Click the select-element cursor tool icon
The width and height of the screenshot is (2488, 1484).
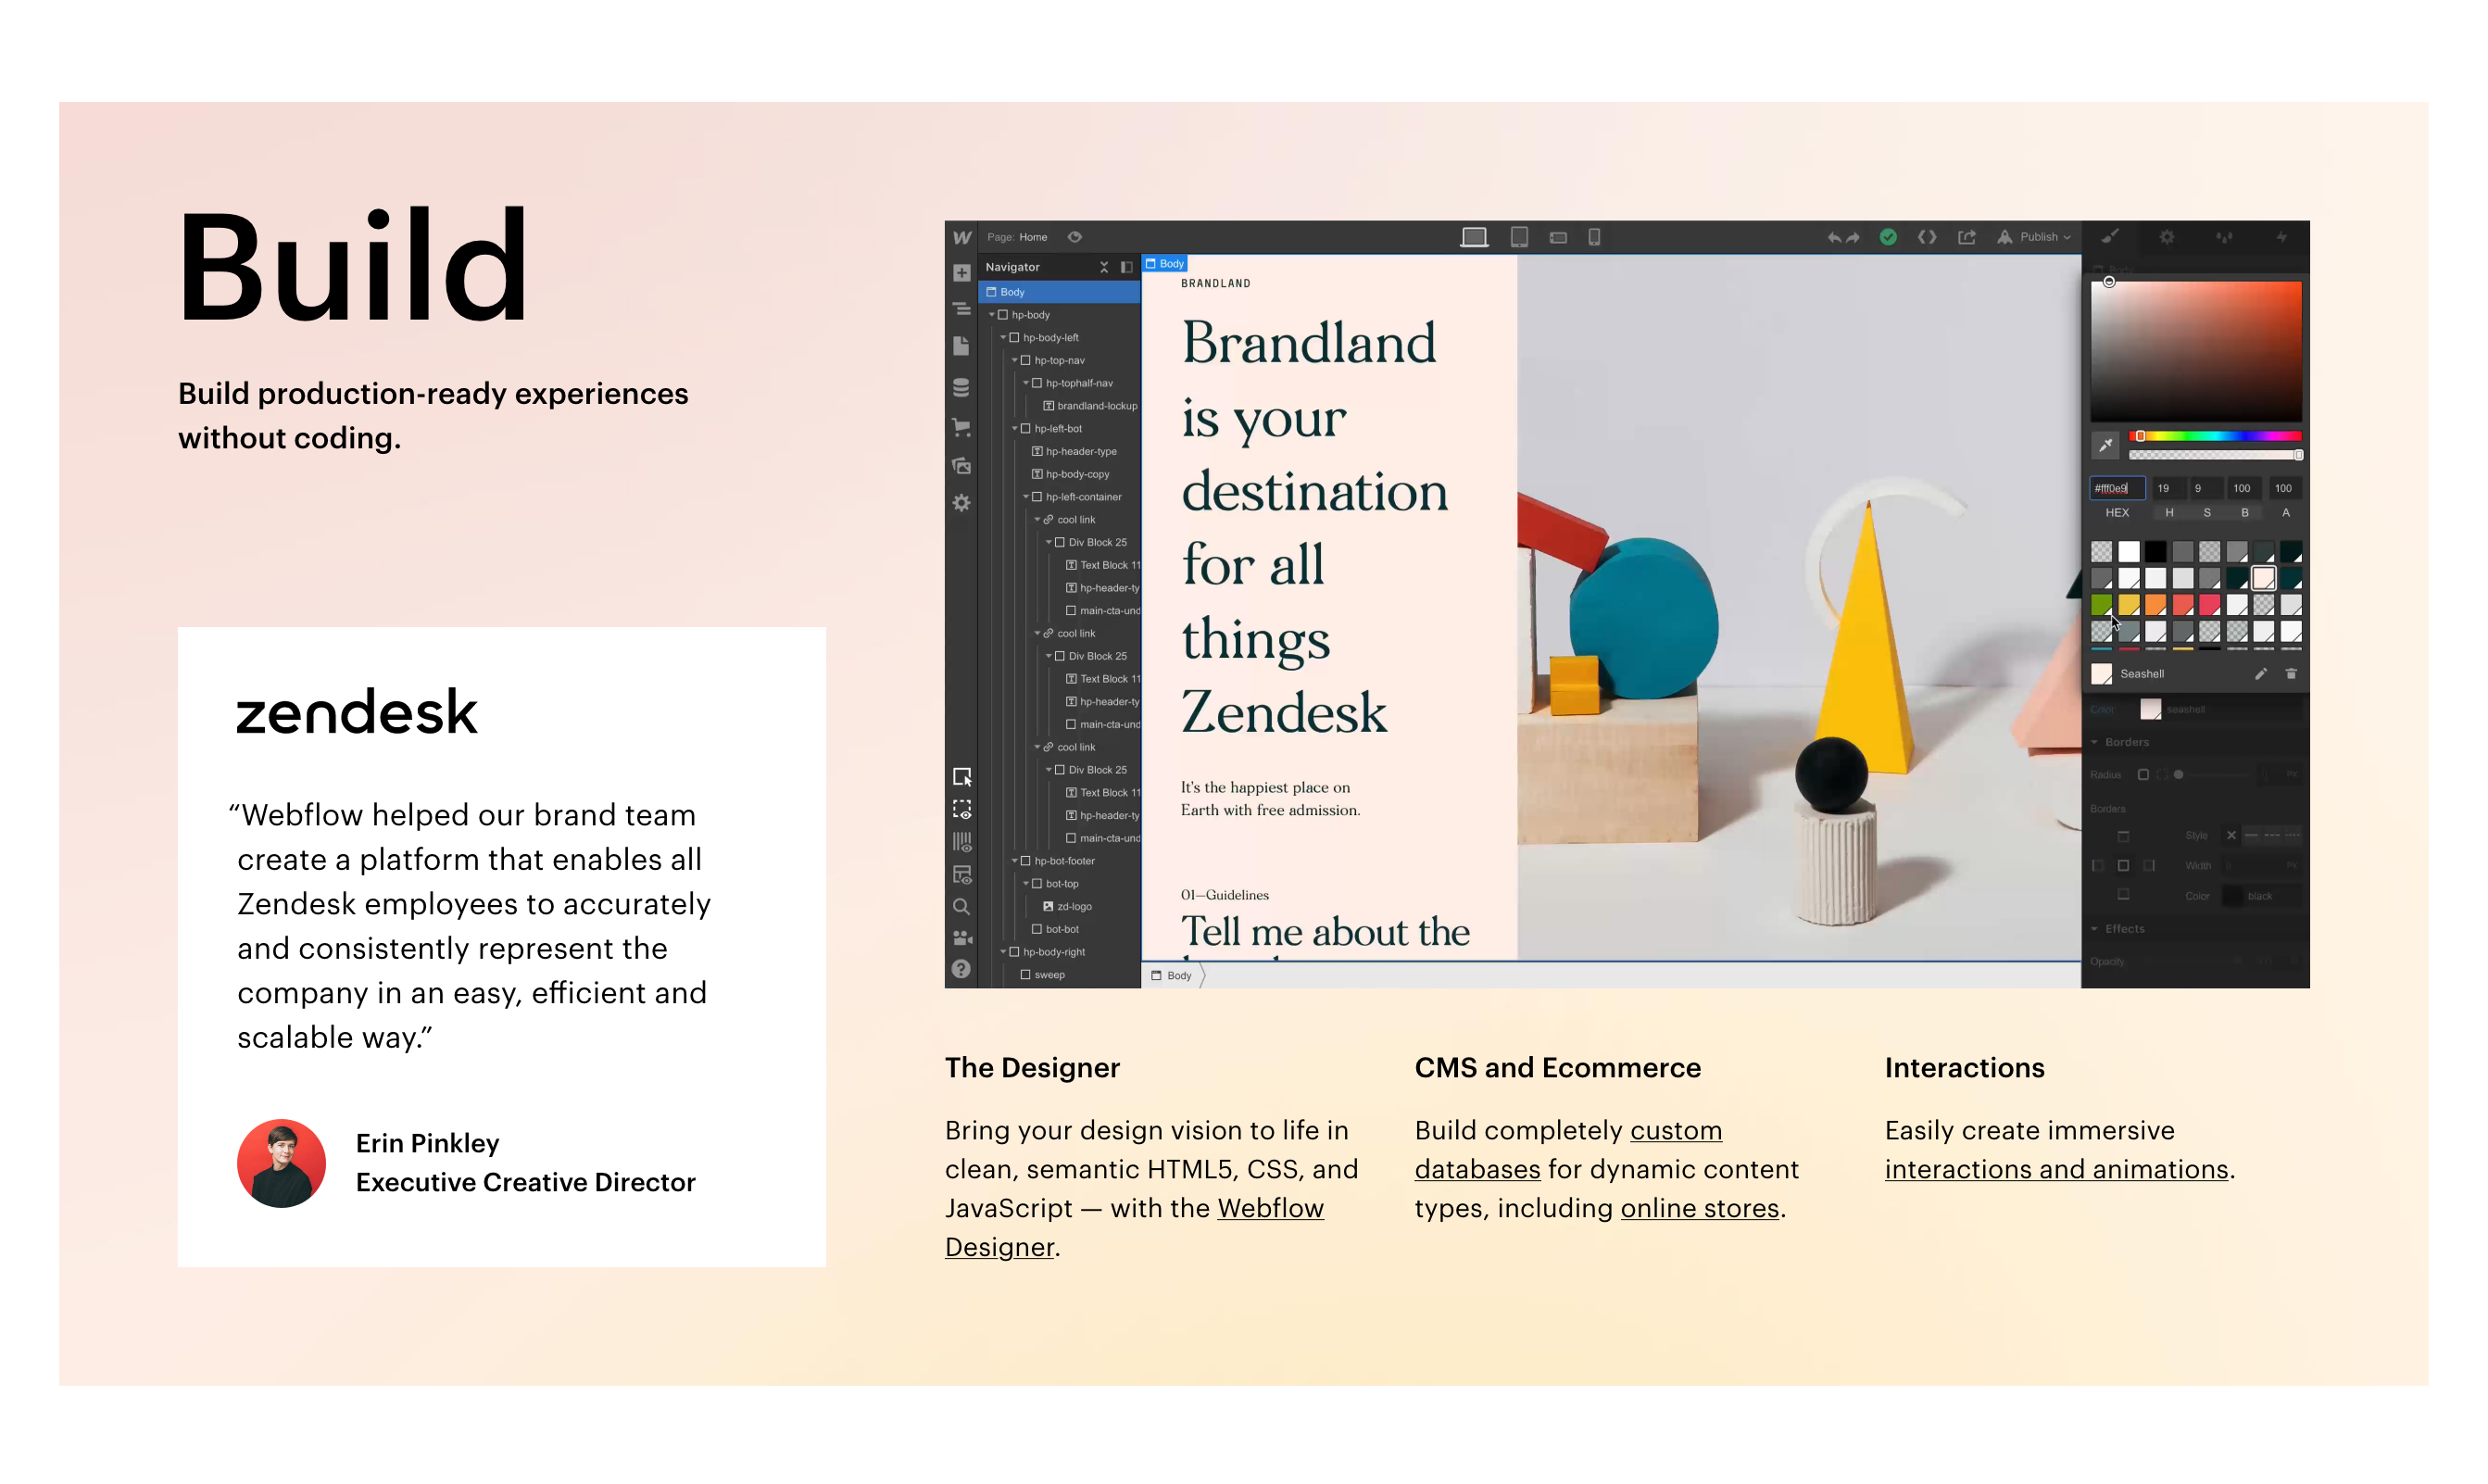962,777
